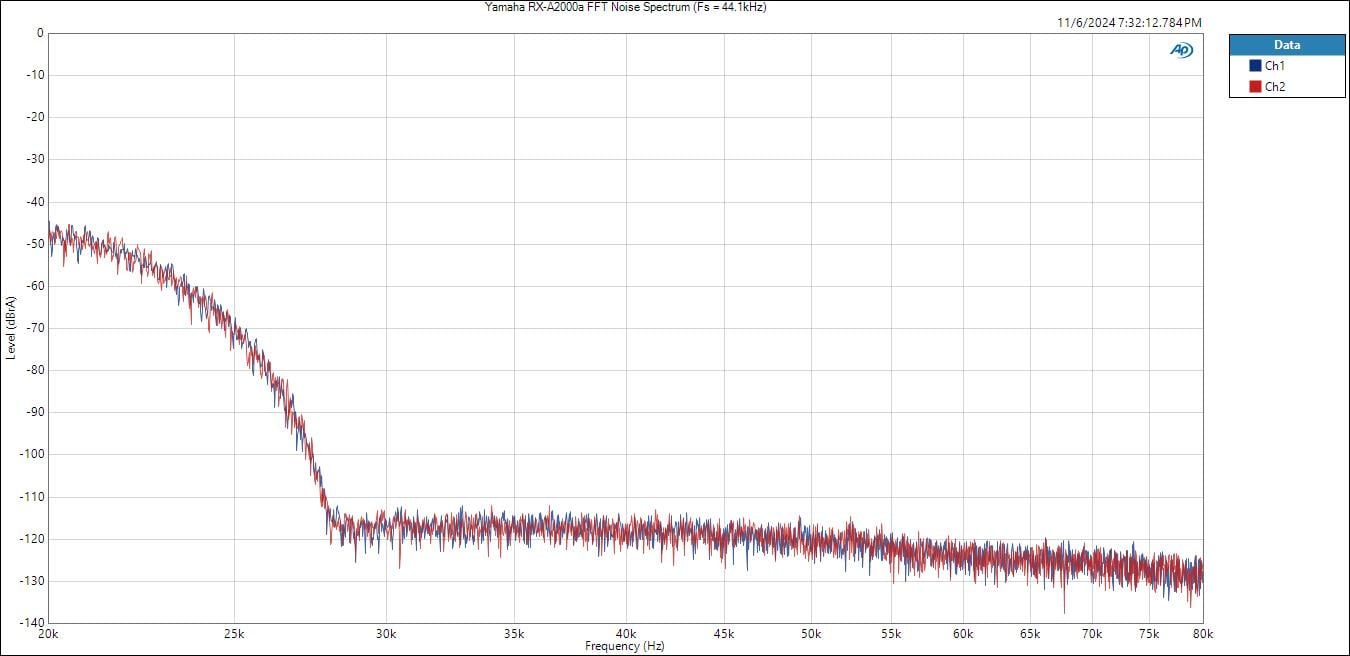The width and height of the screenshot is (1350, 656).
Task: Select the Ch2 legend label
Action: point(1275,87)
